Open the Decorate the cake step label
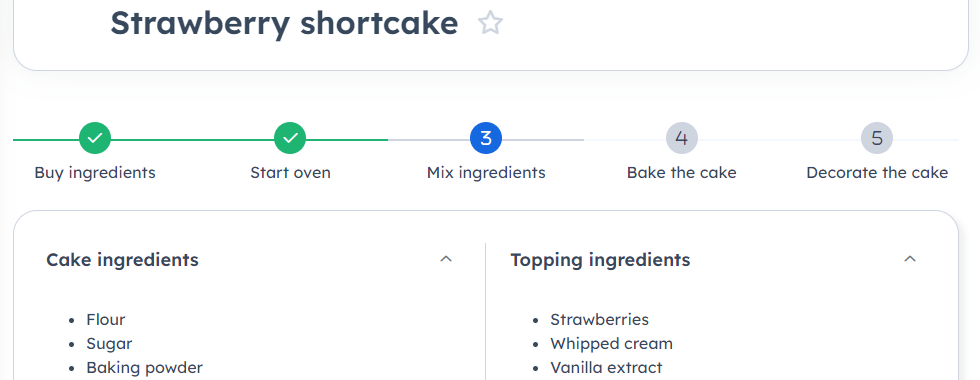The image size is (980, 380). point(877,172)
